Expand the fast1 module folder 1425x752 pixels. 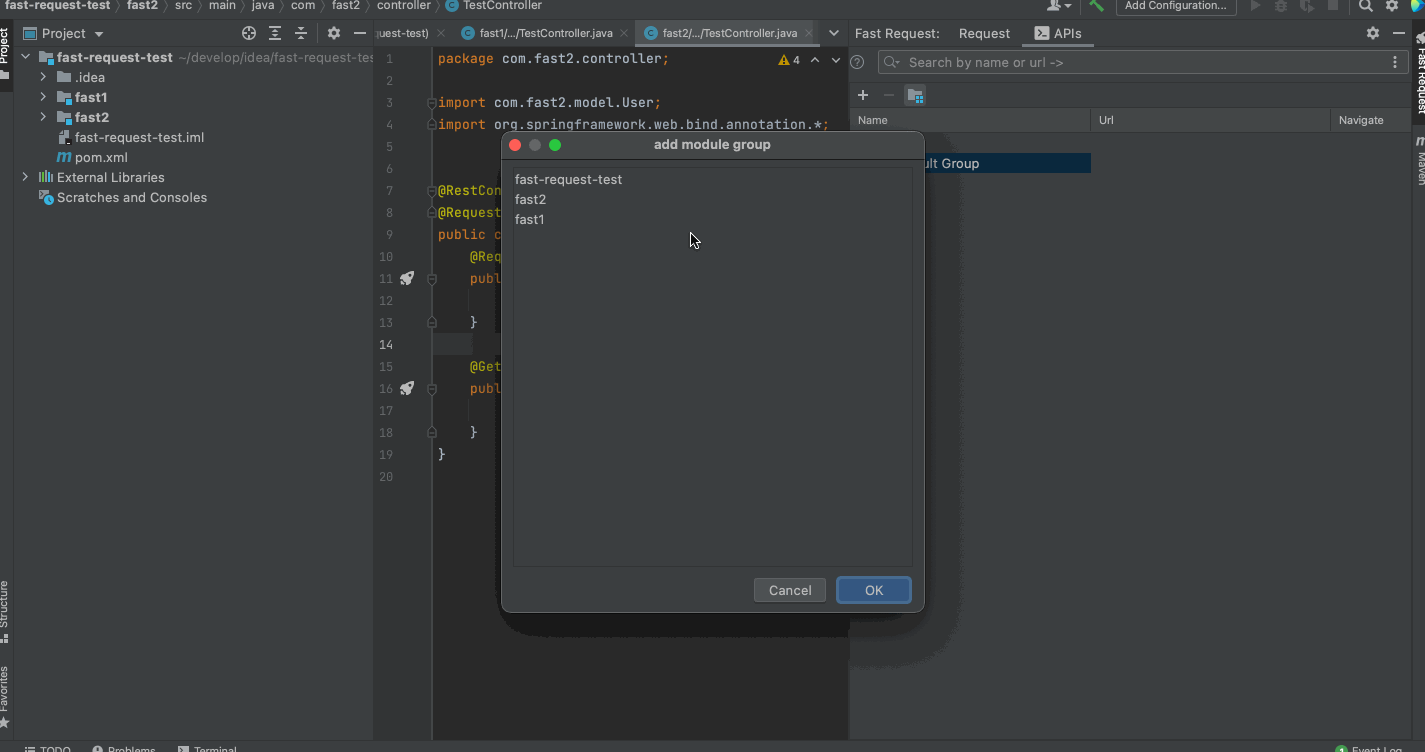tap(43, 97)
